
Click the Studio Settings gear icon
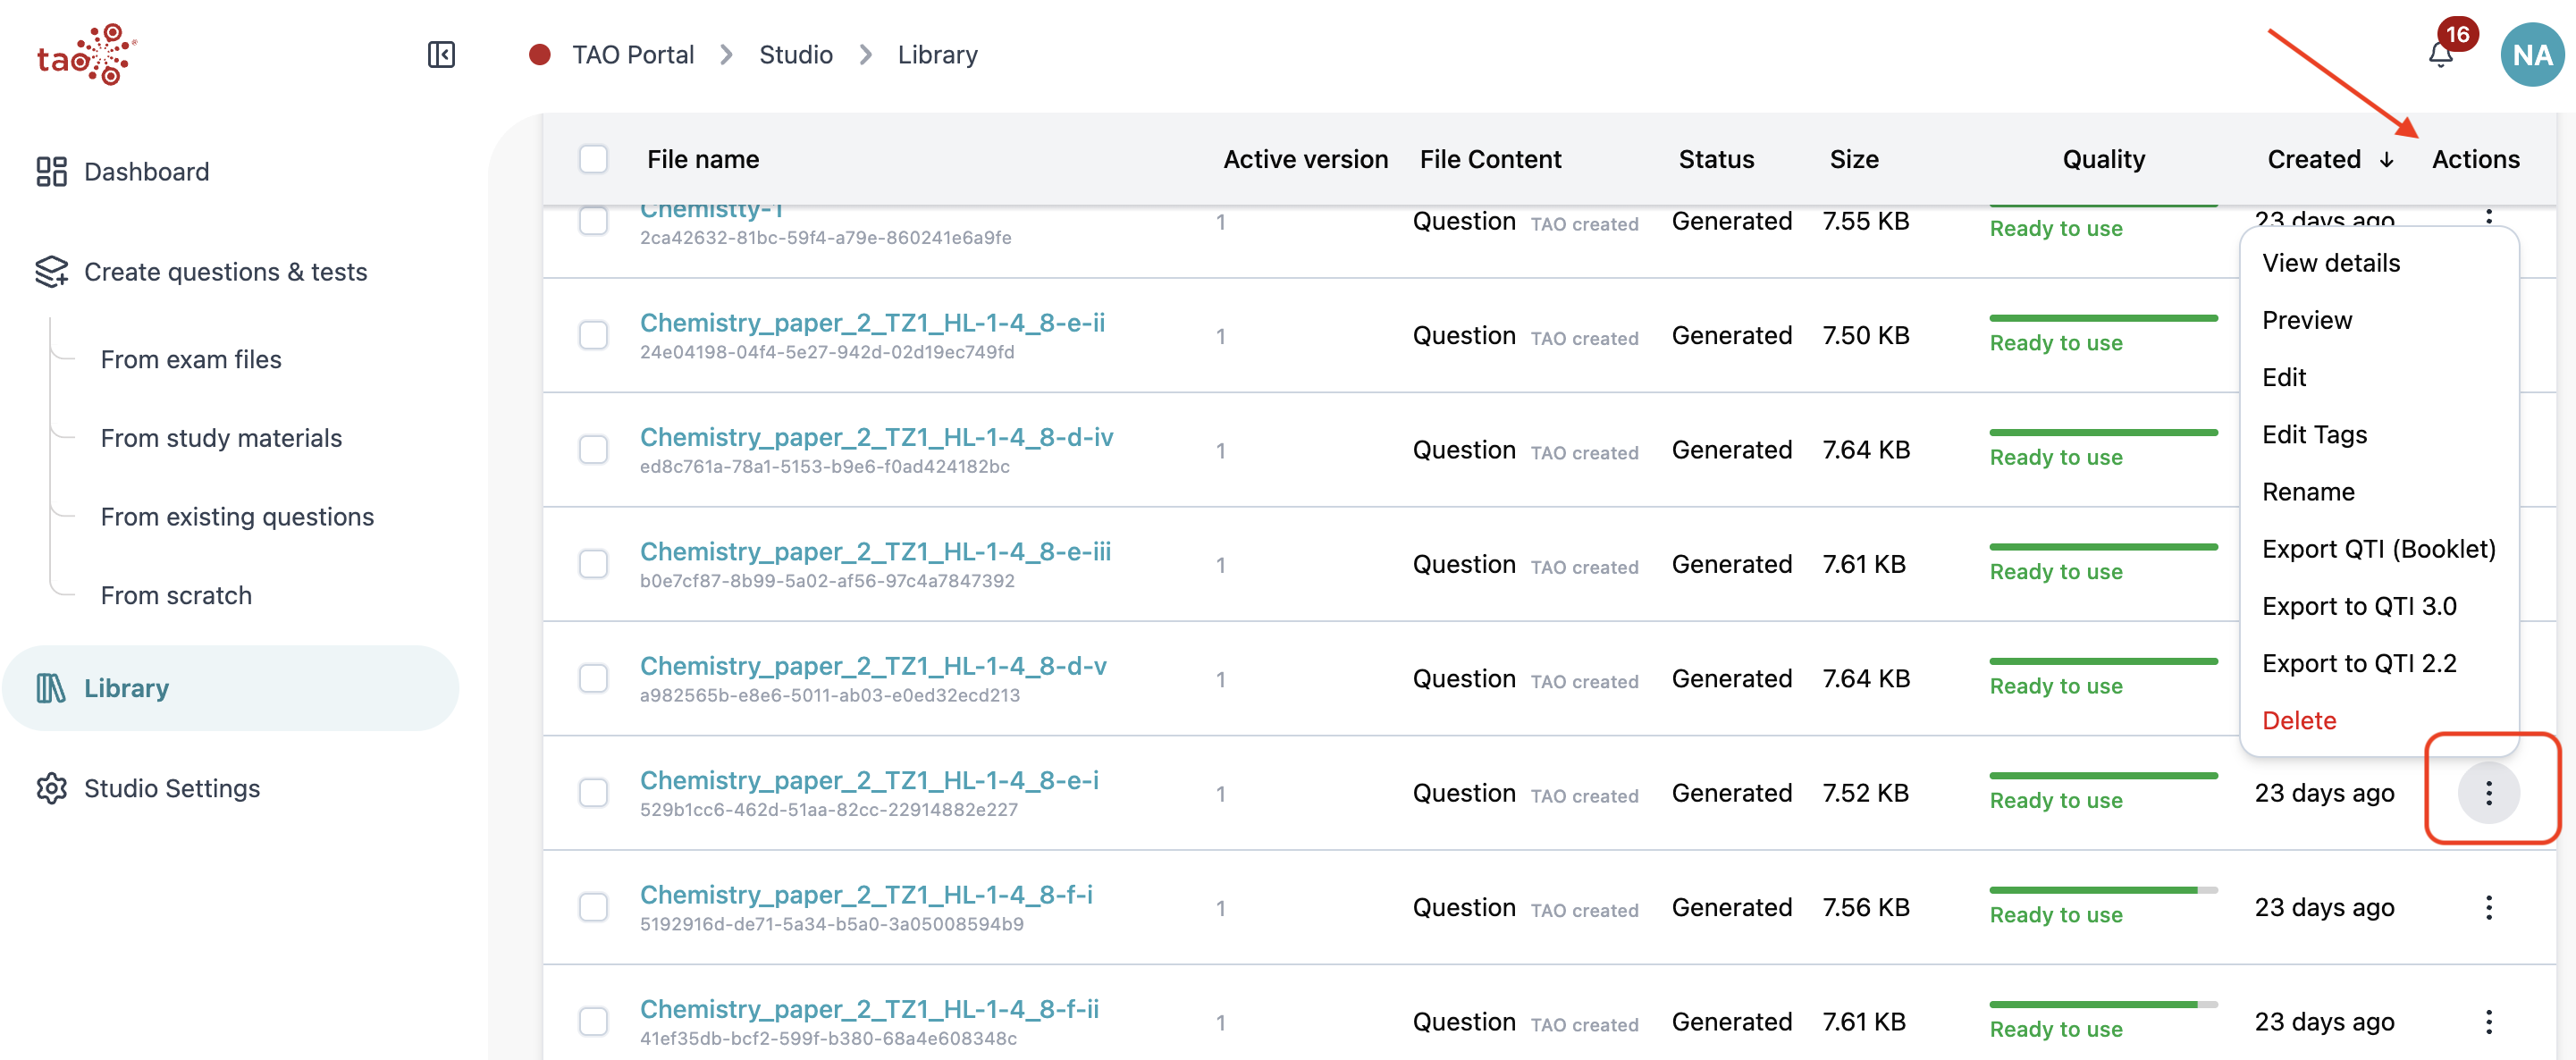pyautogui.click(x=51, y=788)
